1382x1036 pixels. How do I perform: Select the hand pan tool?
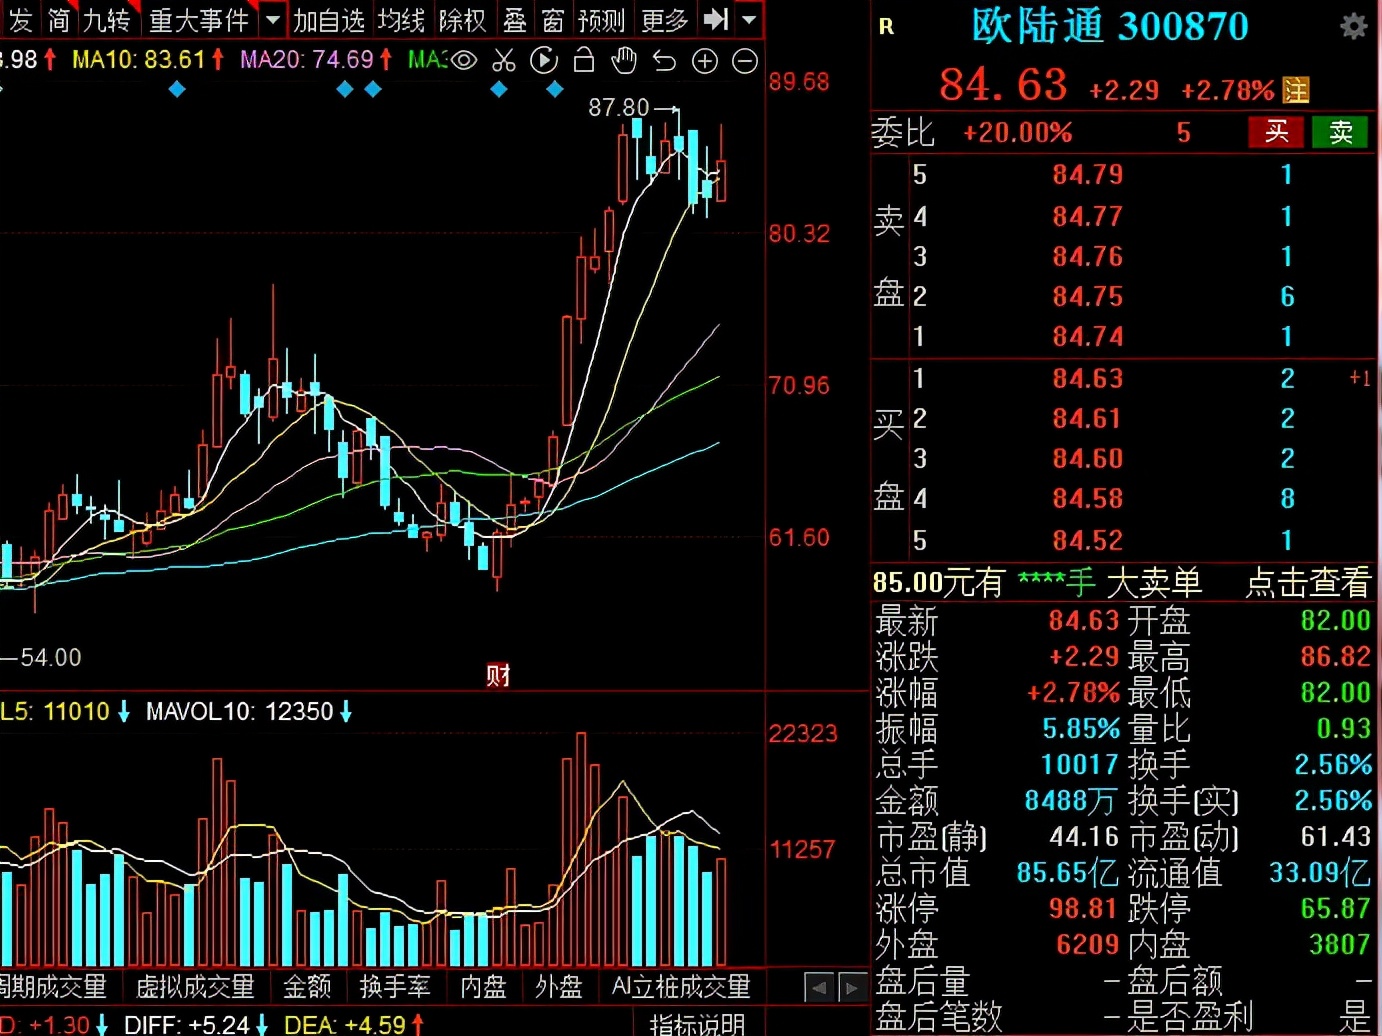pyautogui.click(x=624, y=61)
